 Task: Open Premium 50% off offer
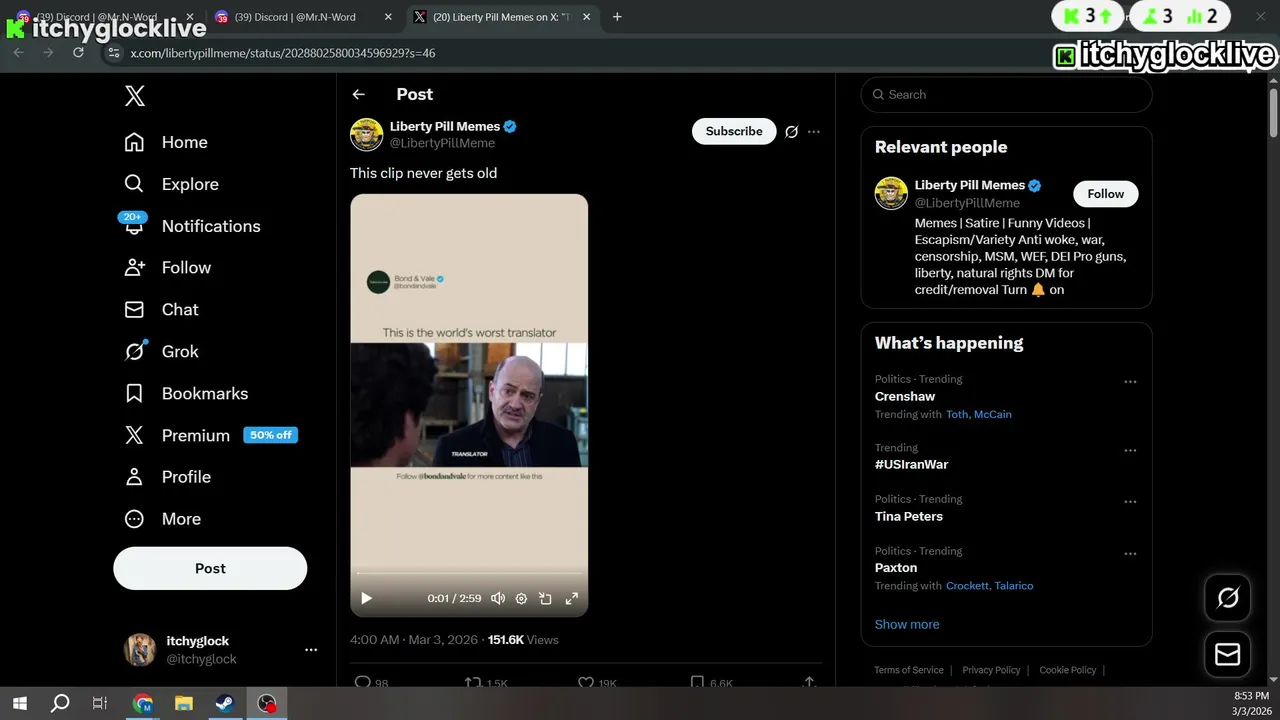(x=210, y=435)
